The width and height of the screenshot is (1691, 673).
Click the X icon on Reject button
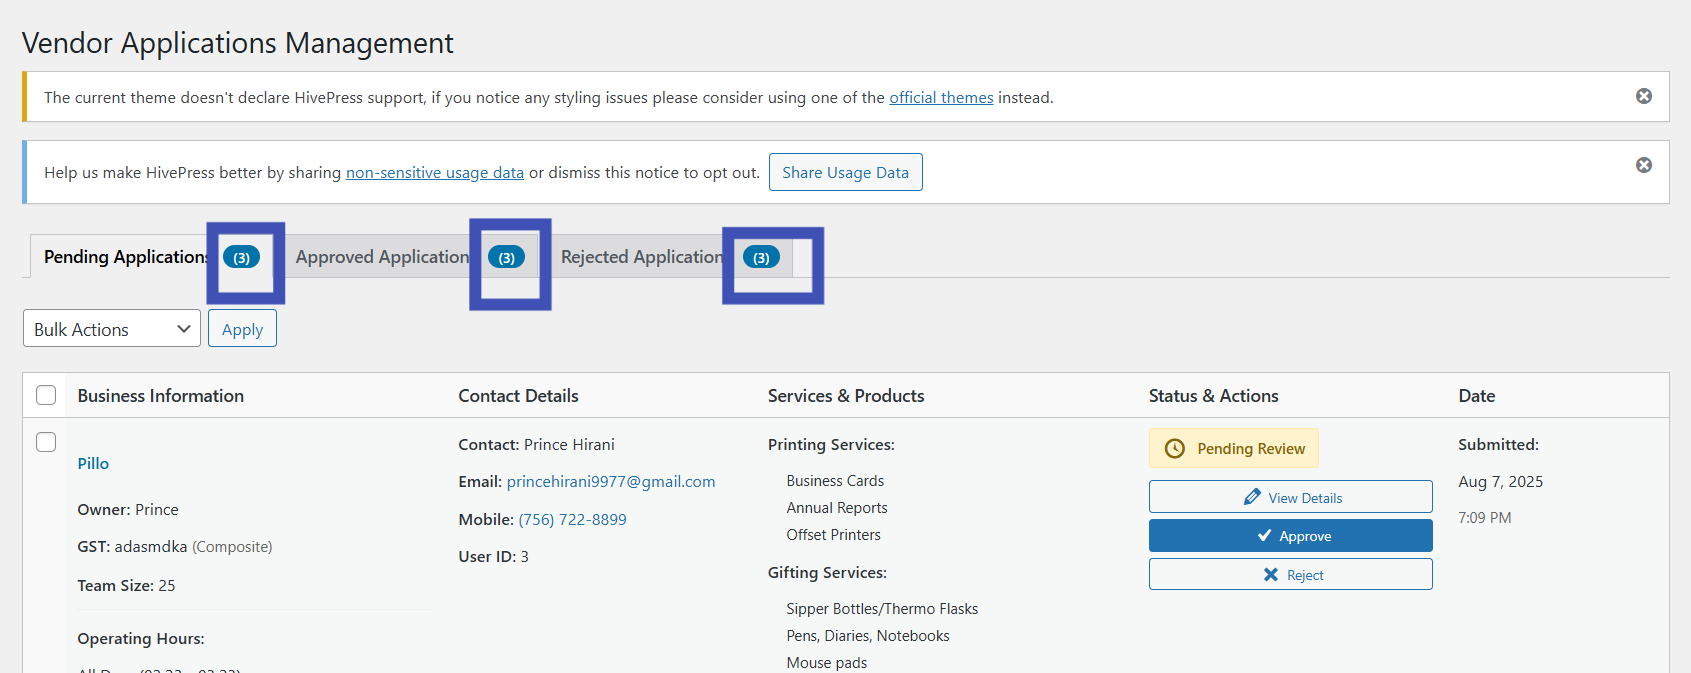(1271, 575)
